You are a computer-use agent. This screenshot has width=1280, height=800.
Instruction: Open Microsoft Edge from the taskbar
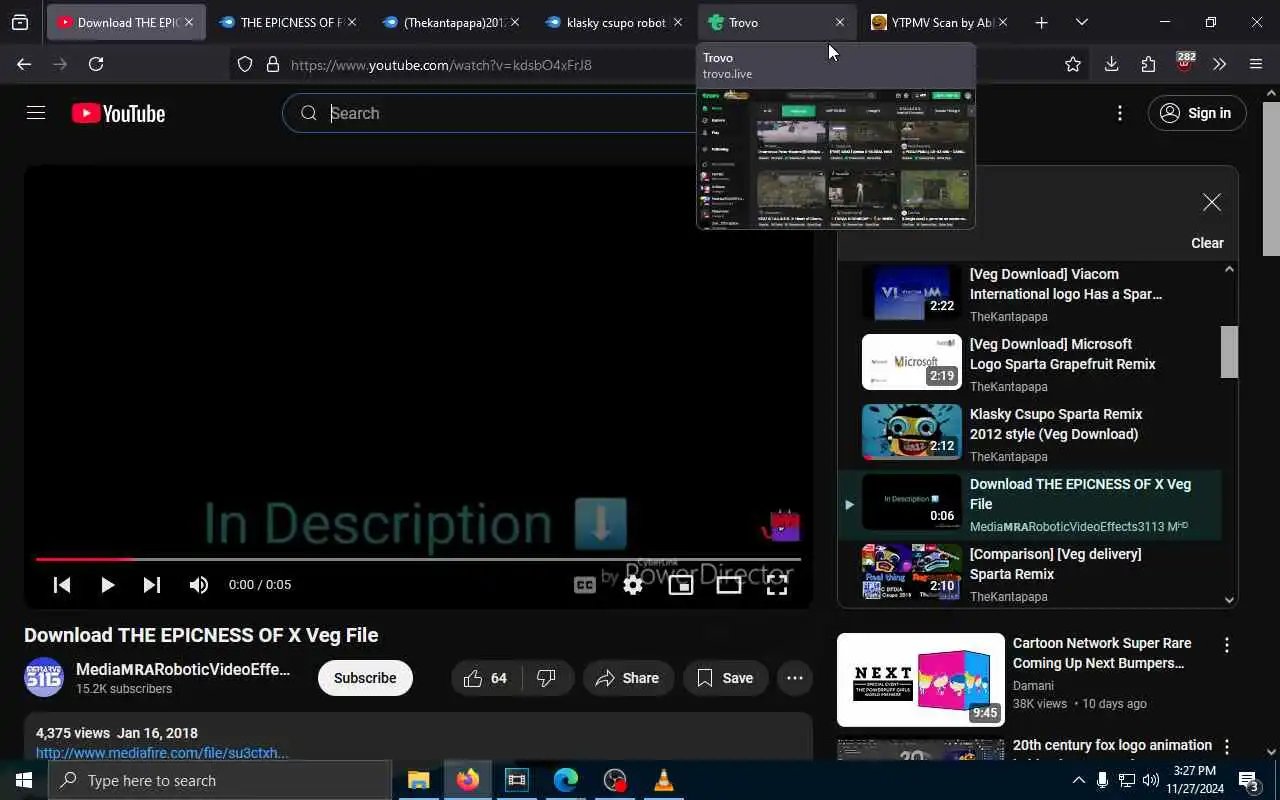point(566,780)
